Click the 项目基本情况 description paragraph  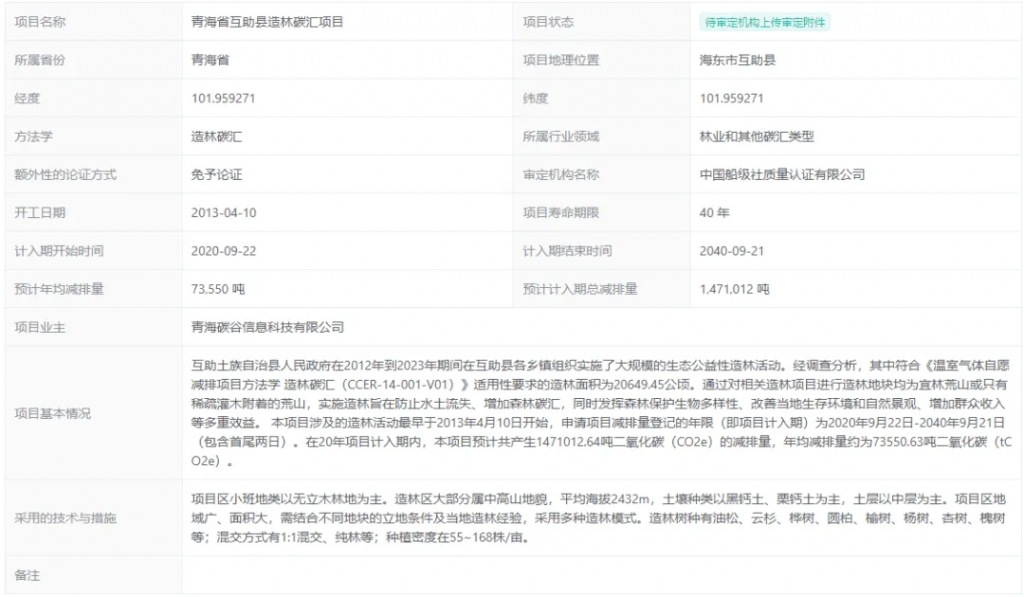point(600,414)
